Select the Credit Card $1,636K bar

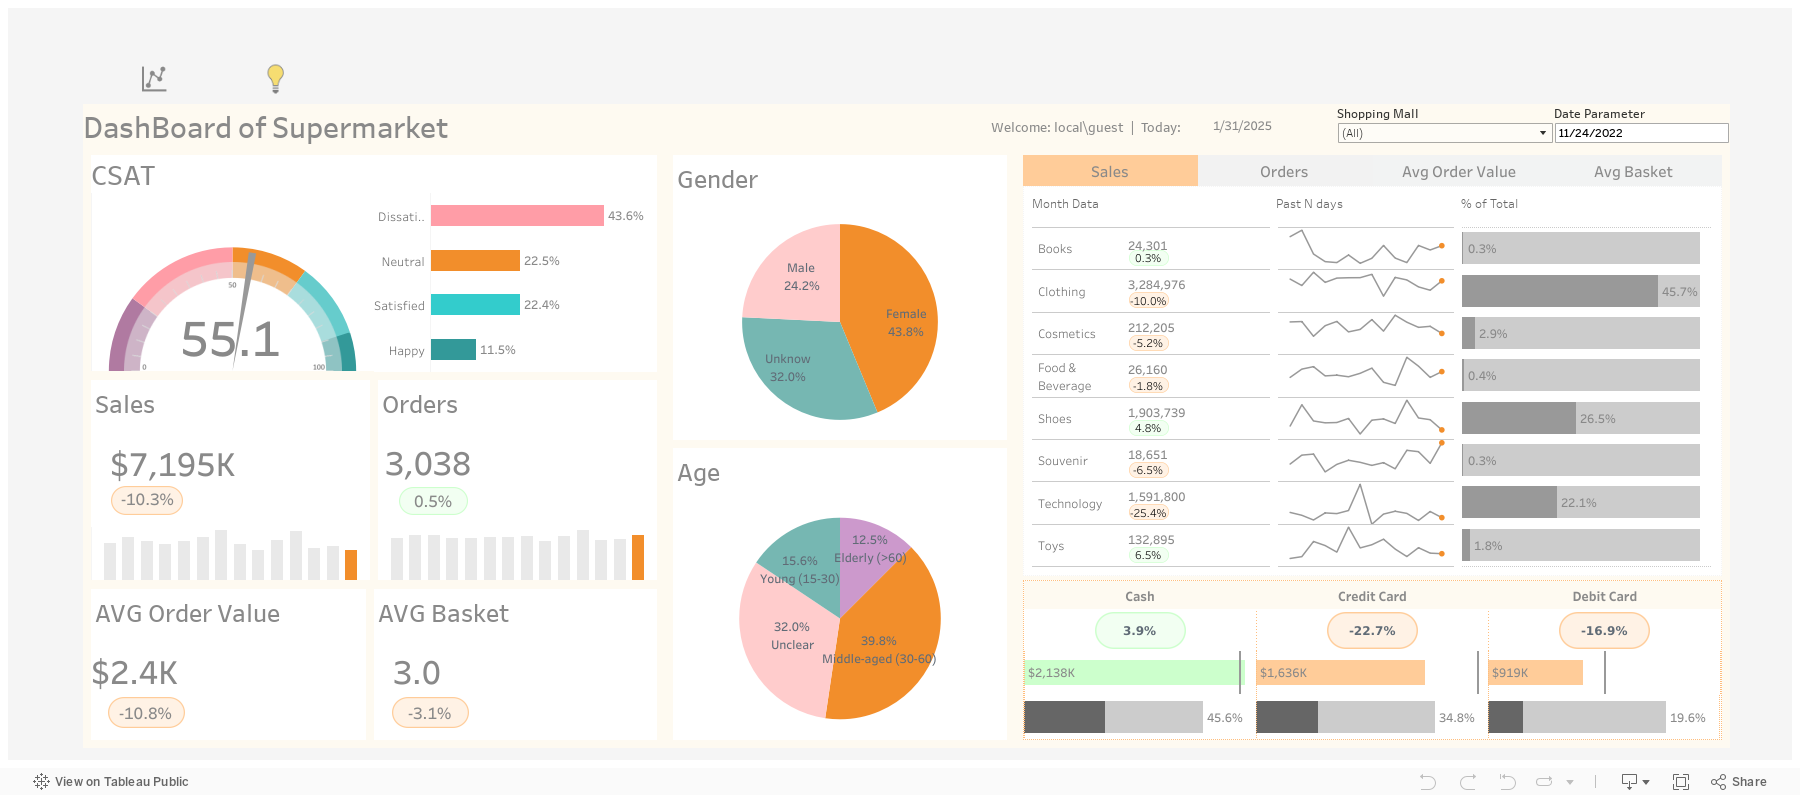pos(1340,673)
